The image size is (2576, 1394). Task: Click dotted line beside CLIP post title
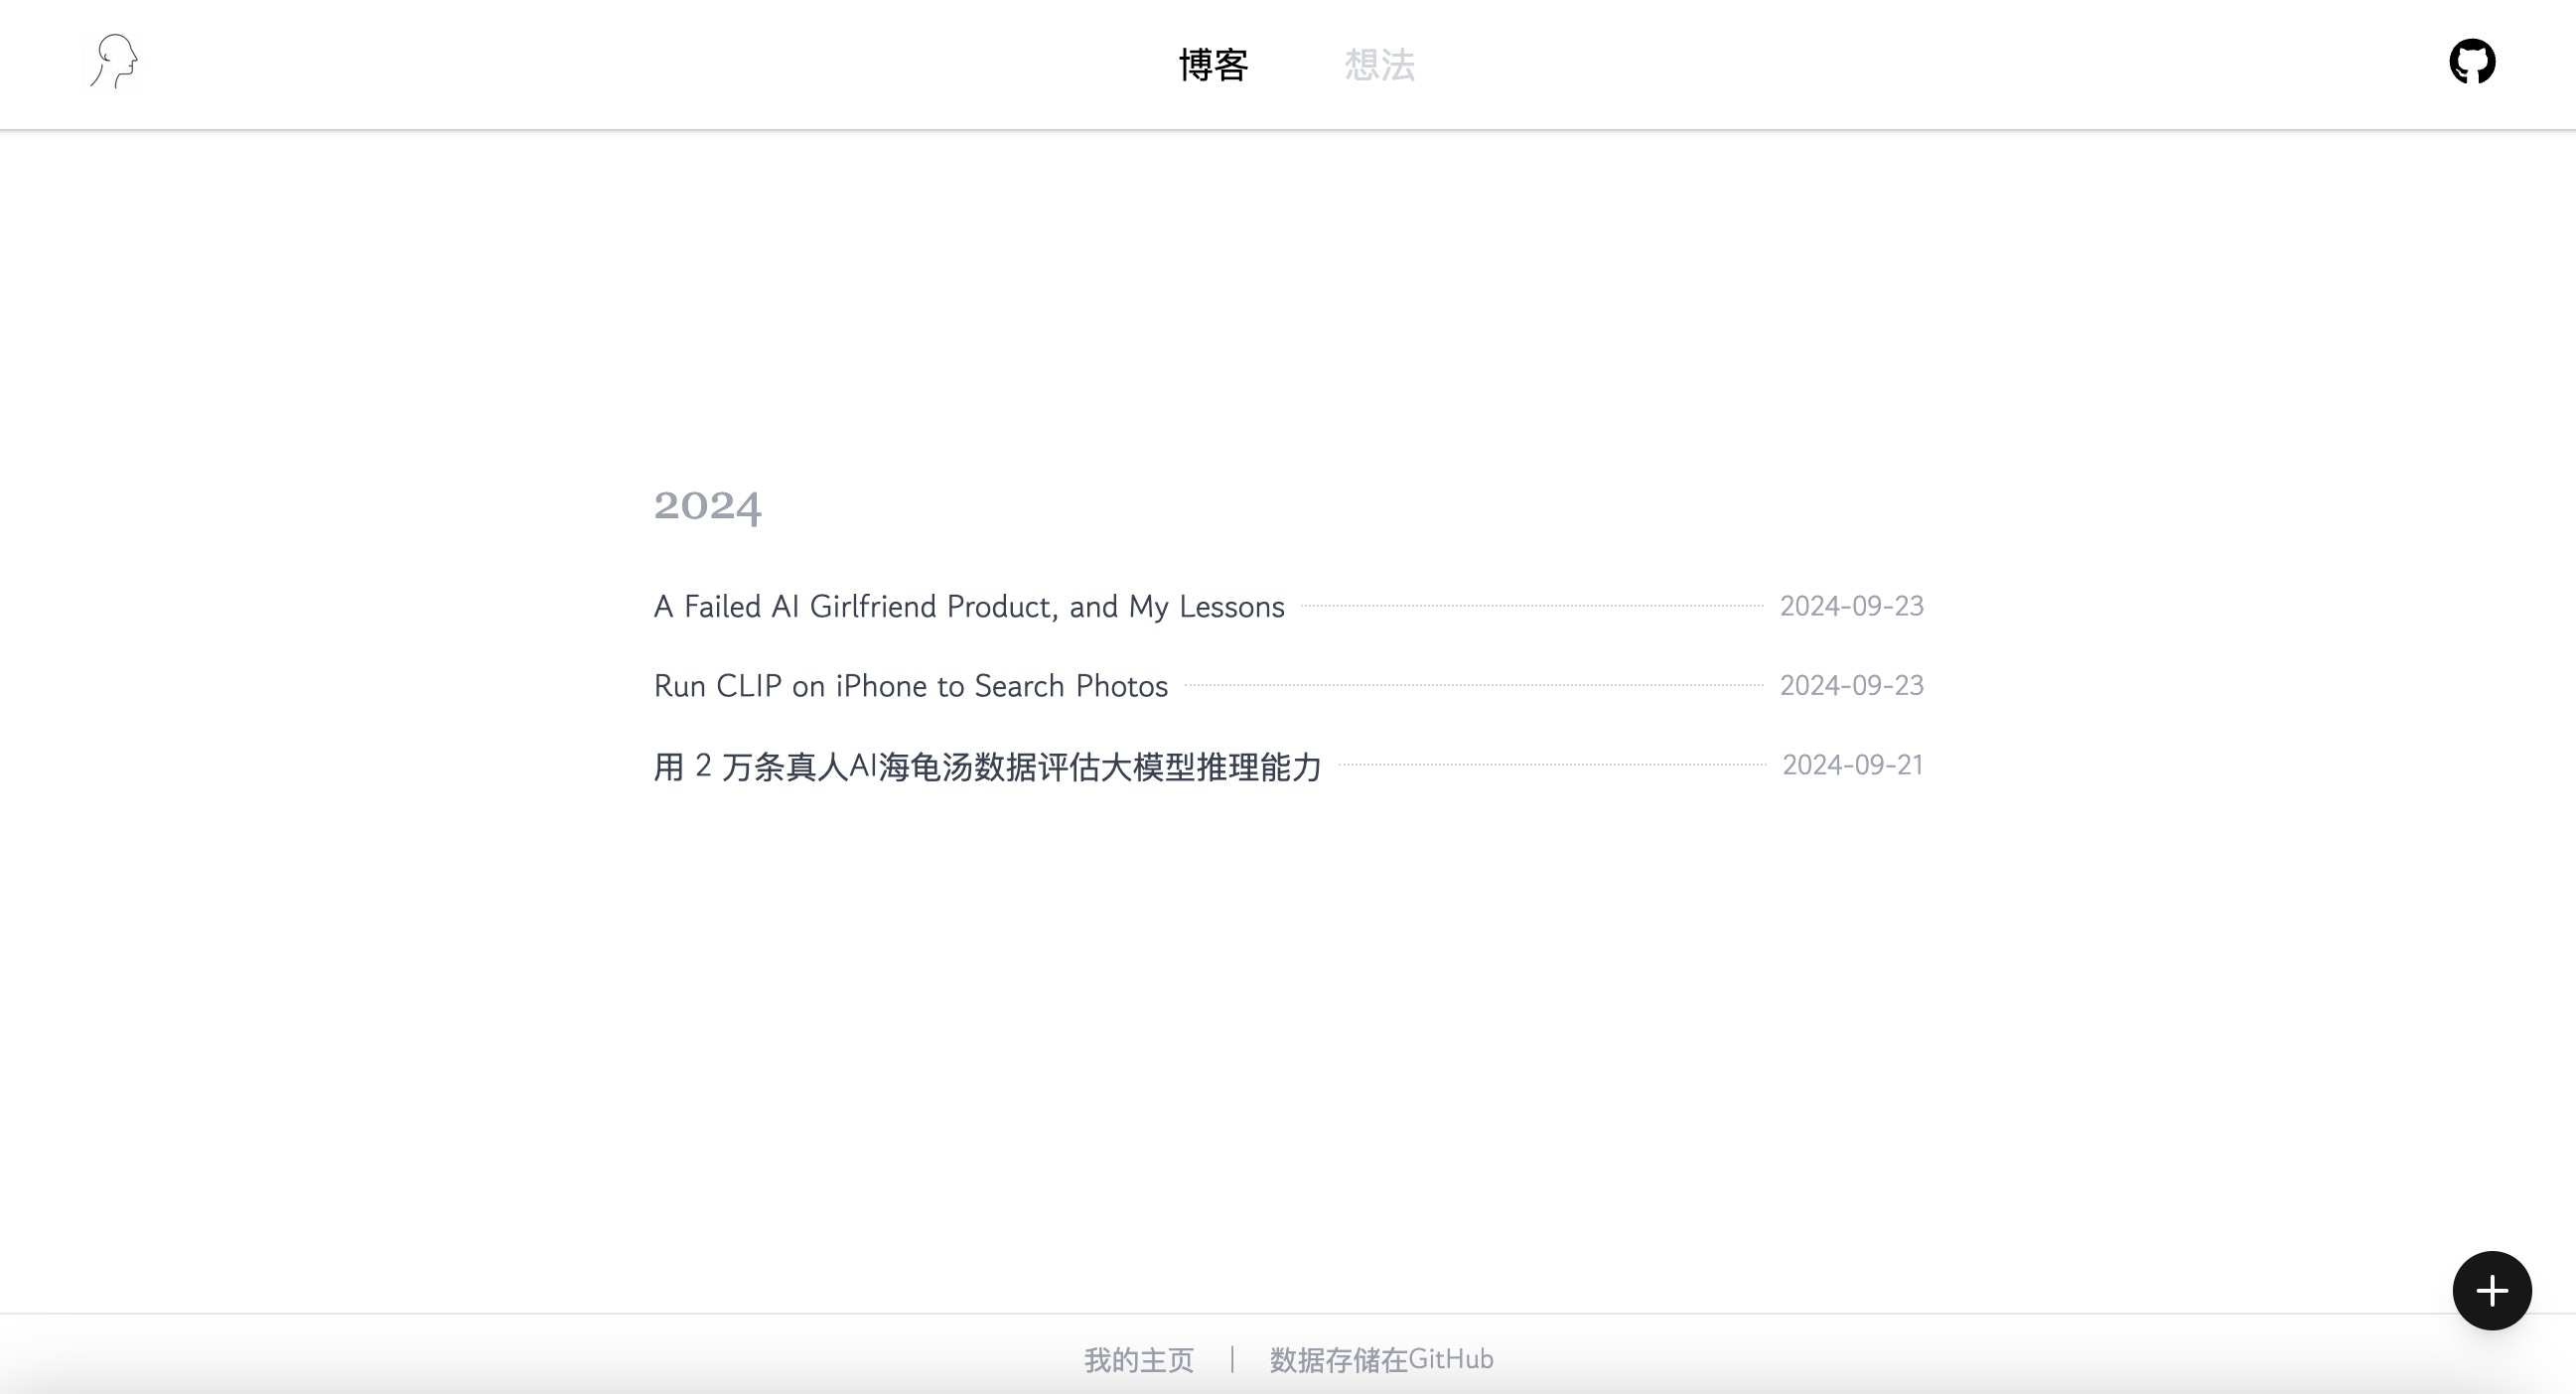coord(1473,685)
